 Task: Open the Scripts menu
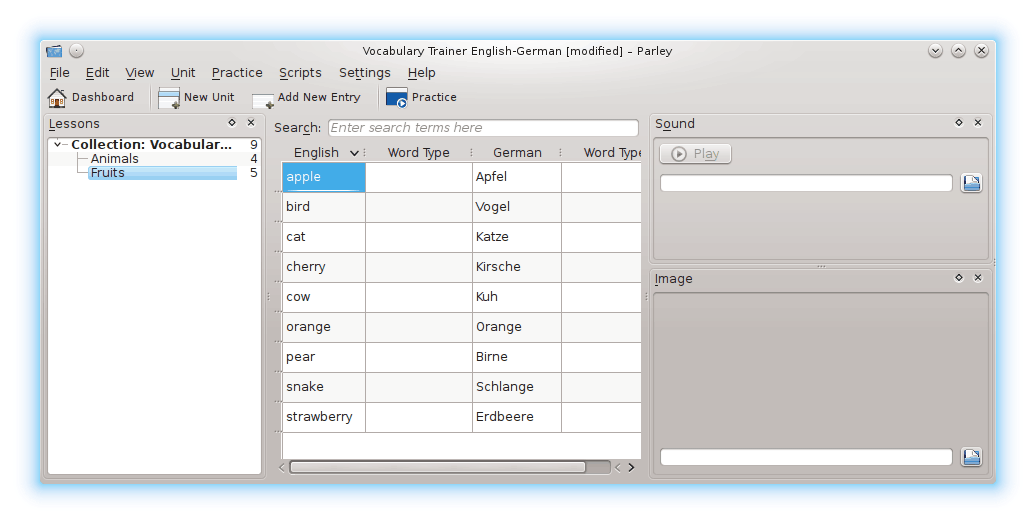[x=300, y=73]
